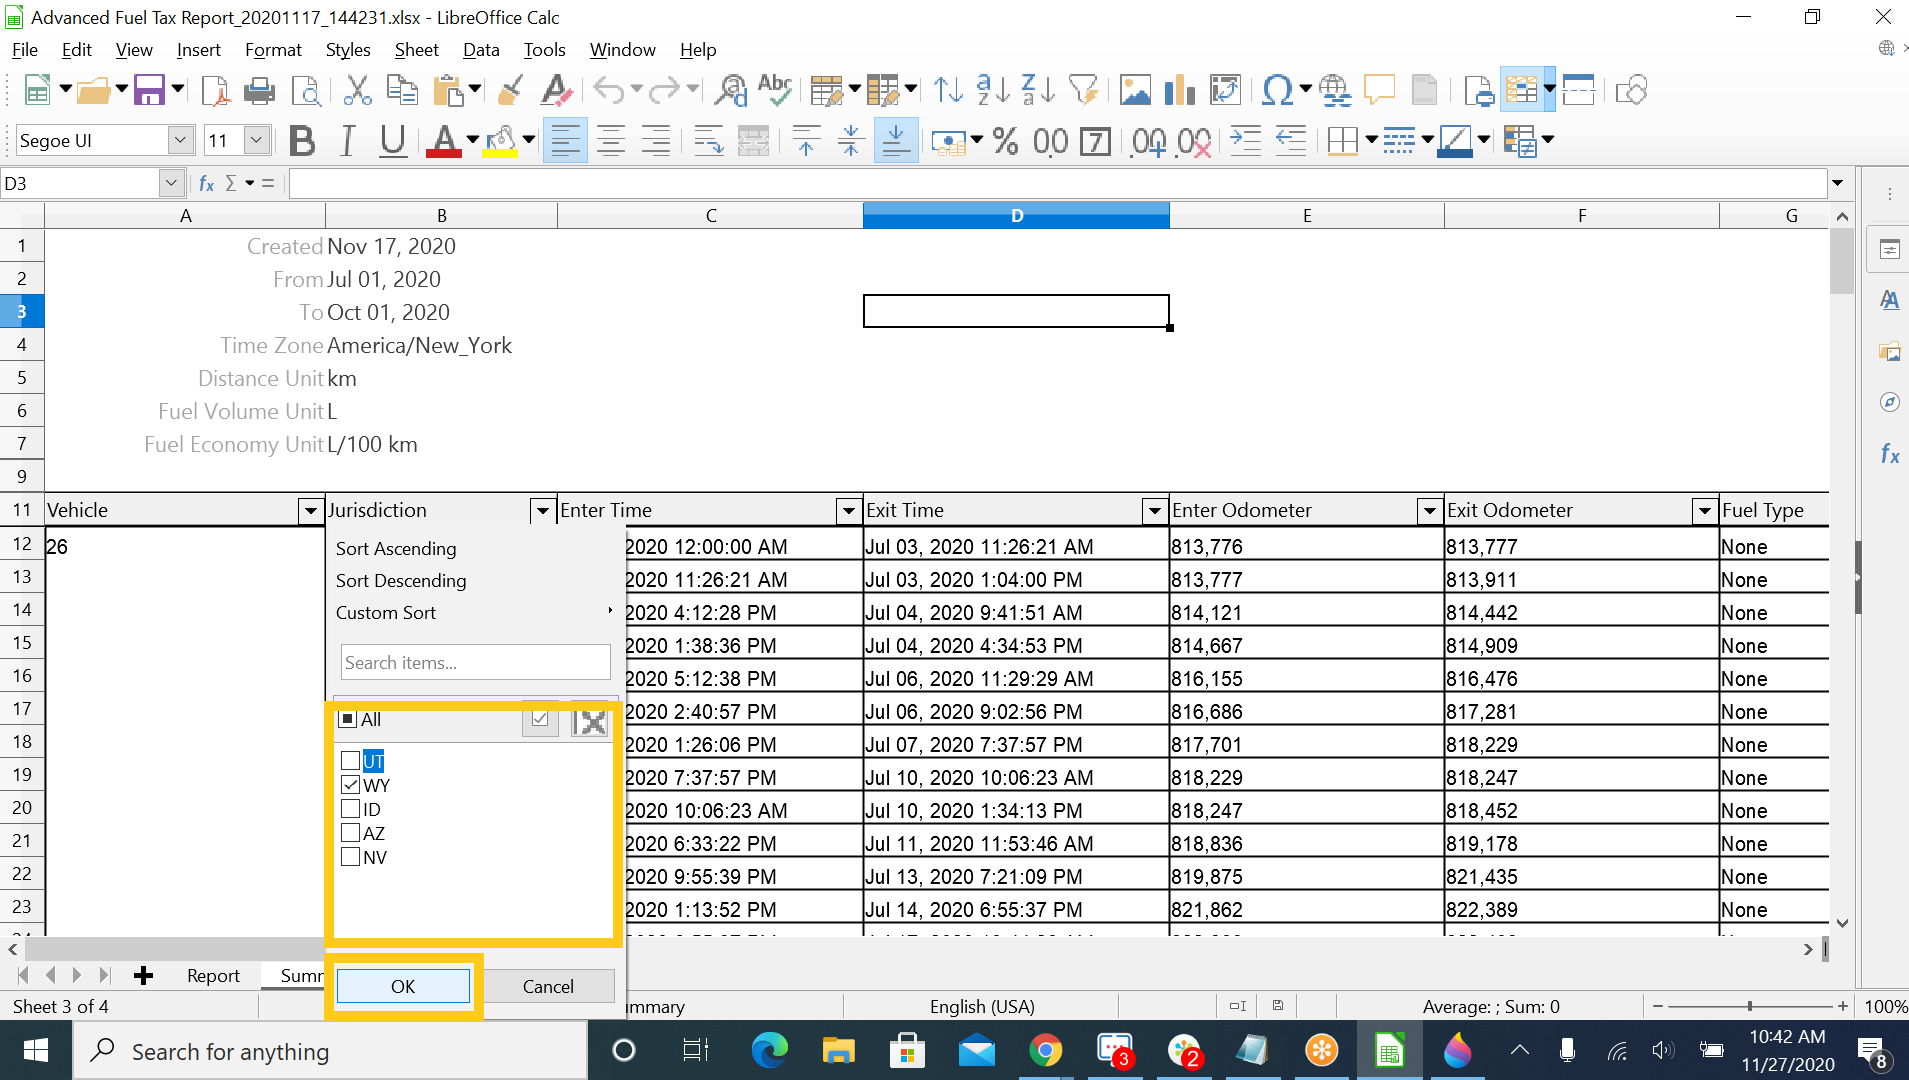Check the UT checkbox in filter list

coord(351,761)
